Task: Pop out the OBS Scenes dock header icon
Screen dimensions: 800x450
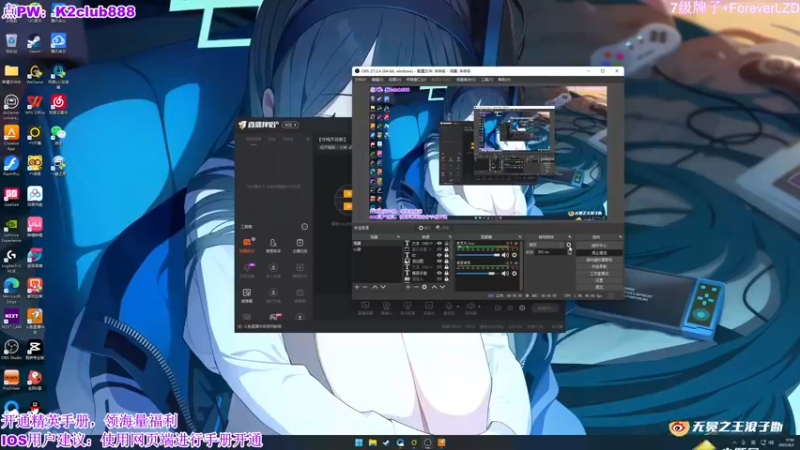Action: pos(398,237)
